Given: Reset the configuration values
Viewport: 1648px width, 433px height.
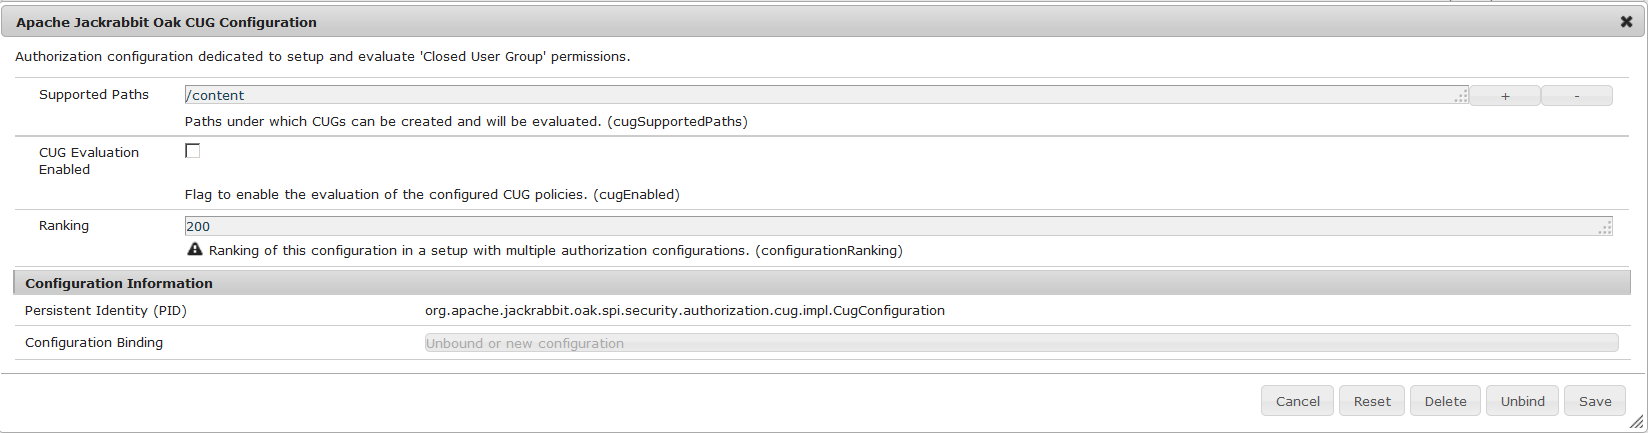Looking at the screenshot, I should [x=1372, y=401].
